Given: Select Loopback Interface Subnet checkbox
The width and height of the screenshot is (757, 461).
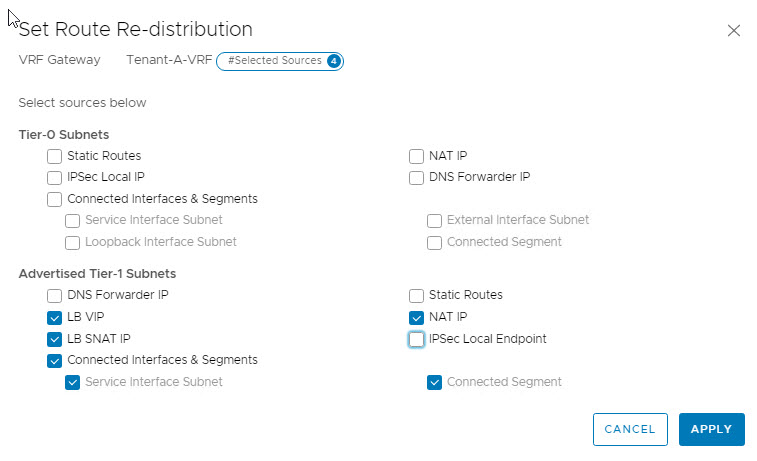Looking at the screenshot, I should 73,242.
